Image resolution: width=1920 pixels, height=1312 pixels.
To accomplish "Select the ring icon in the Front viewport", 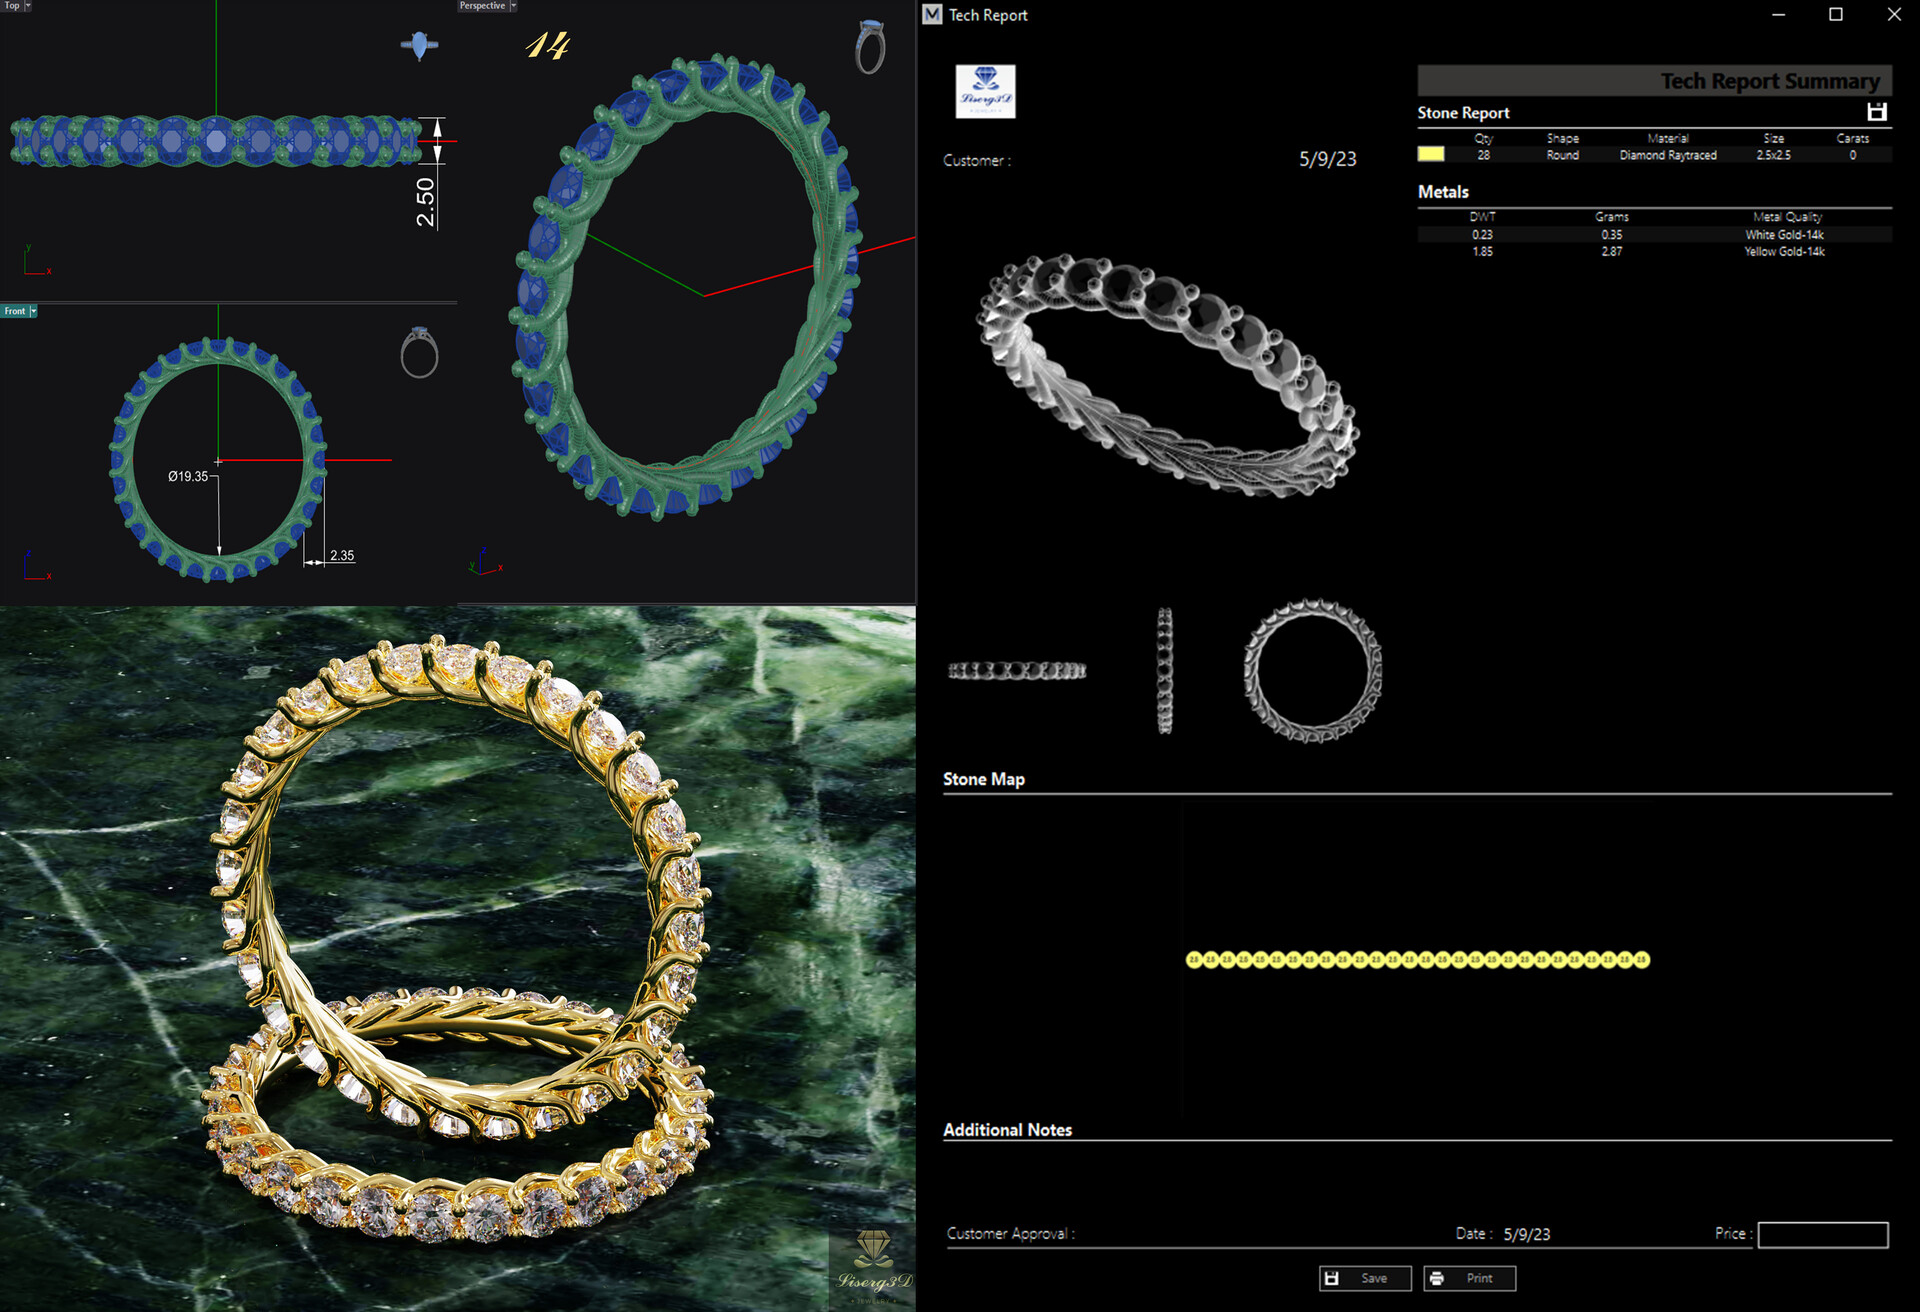I will coord(421,354).
